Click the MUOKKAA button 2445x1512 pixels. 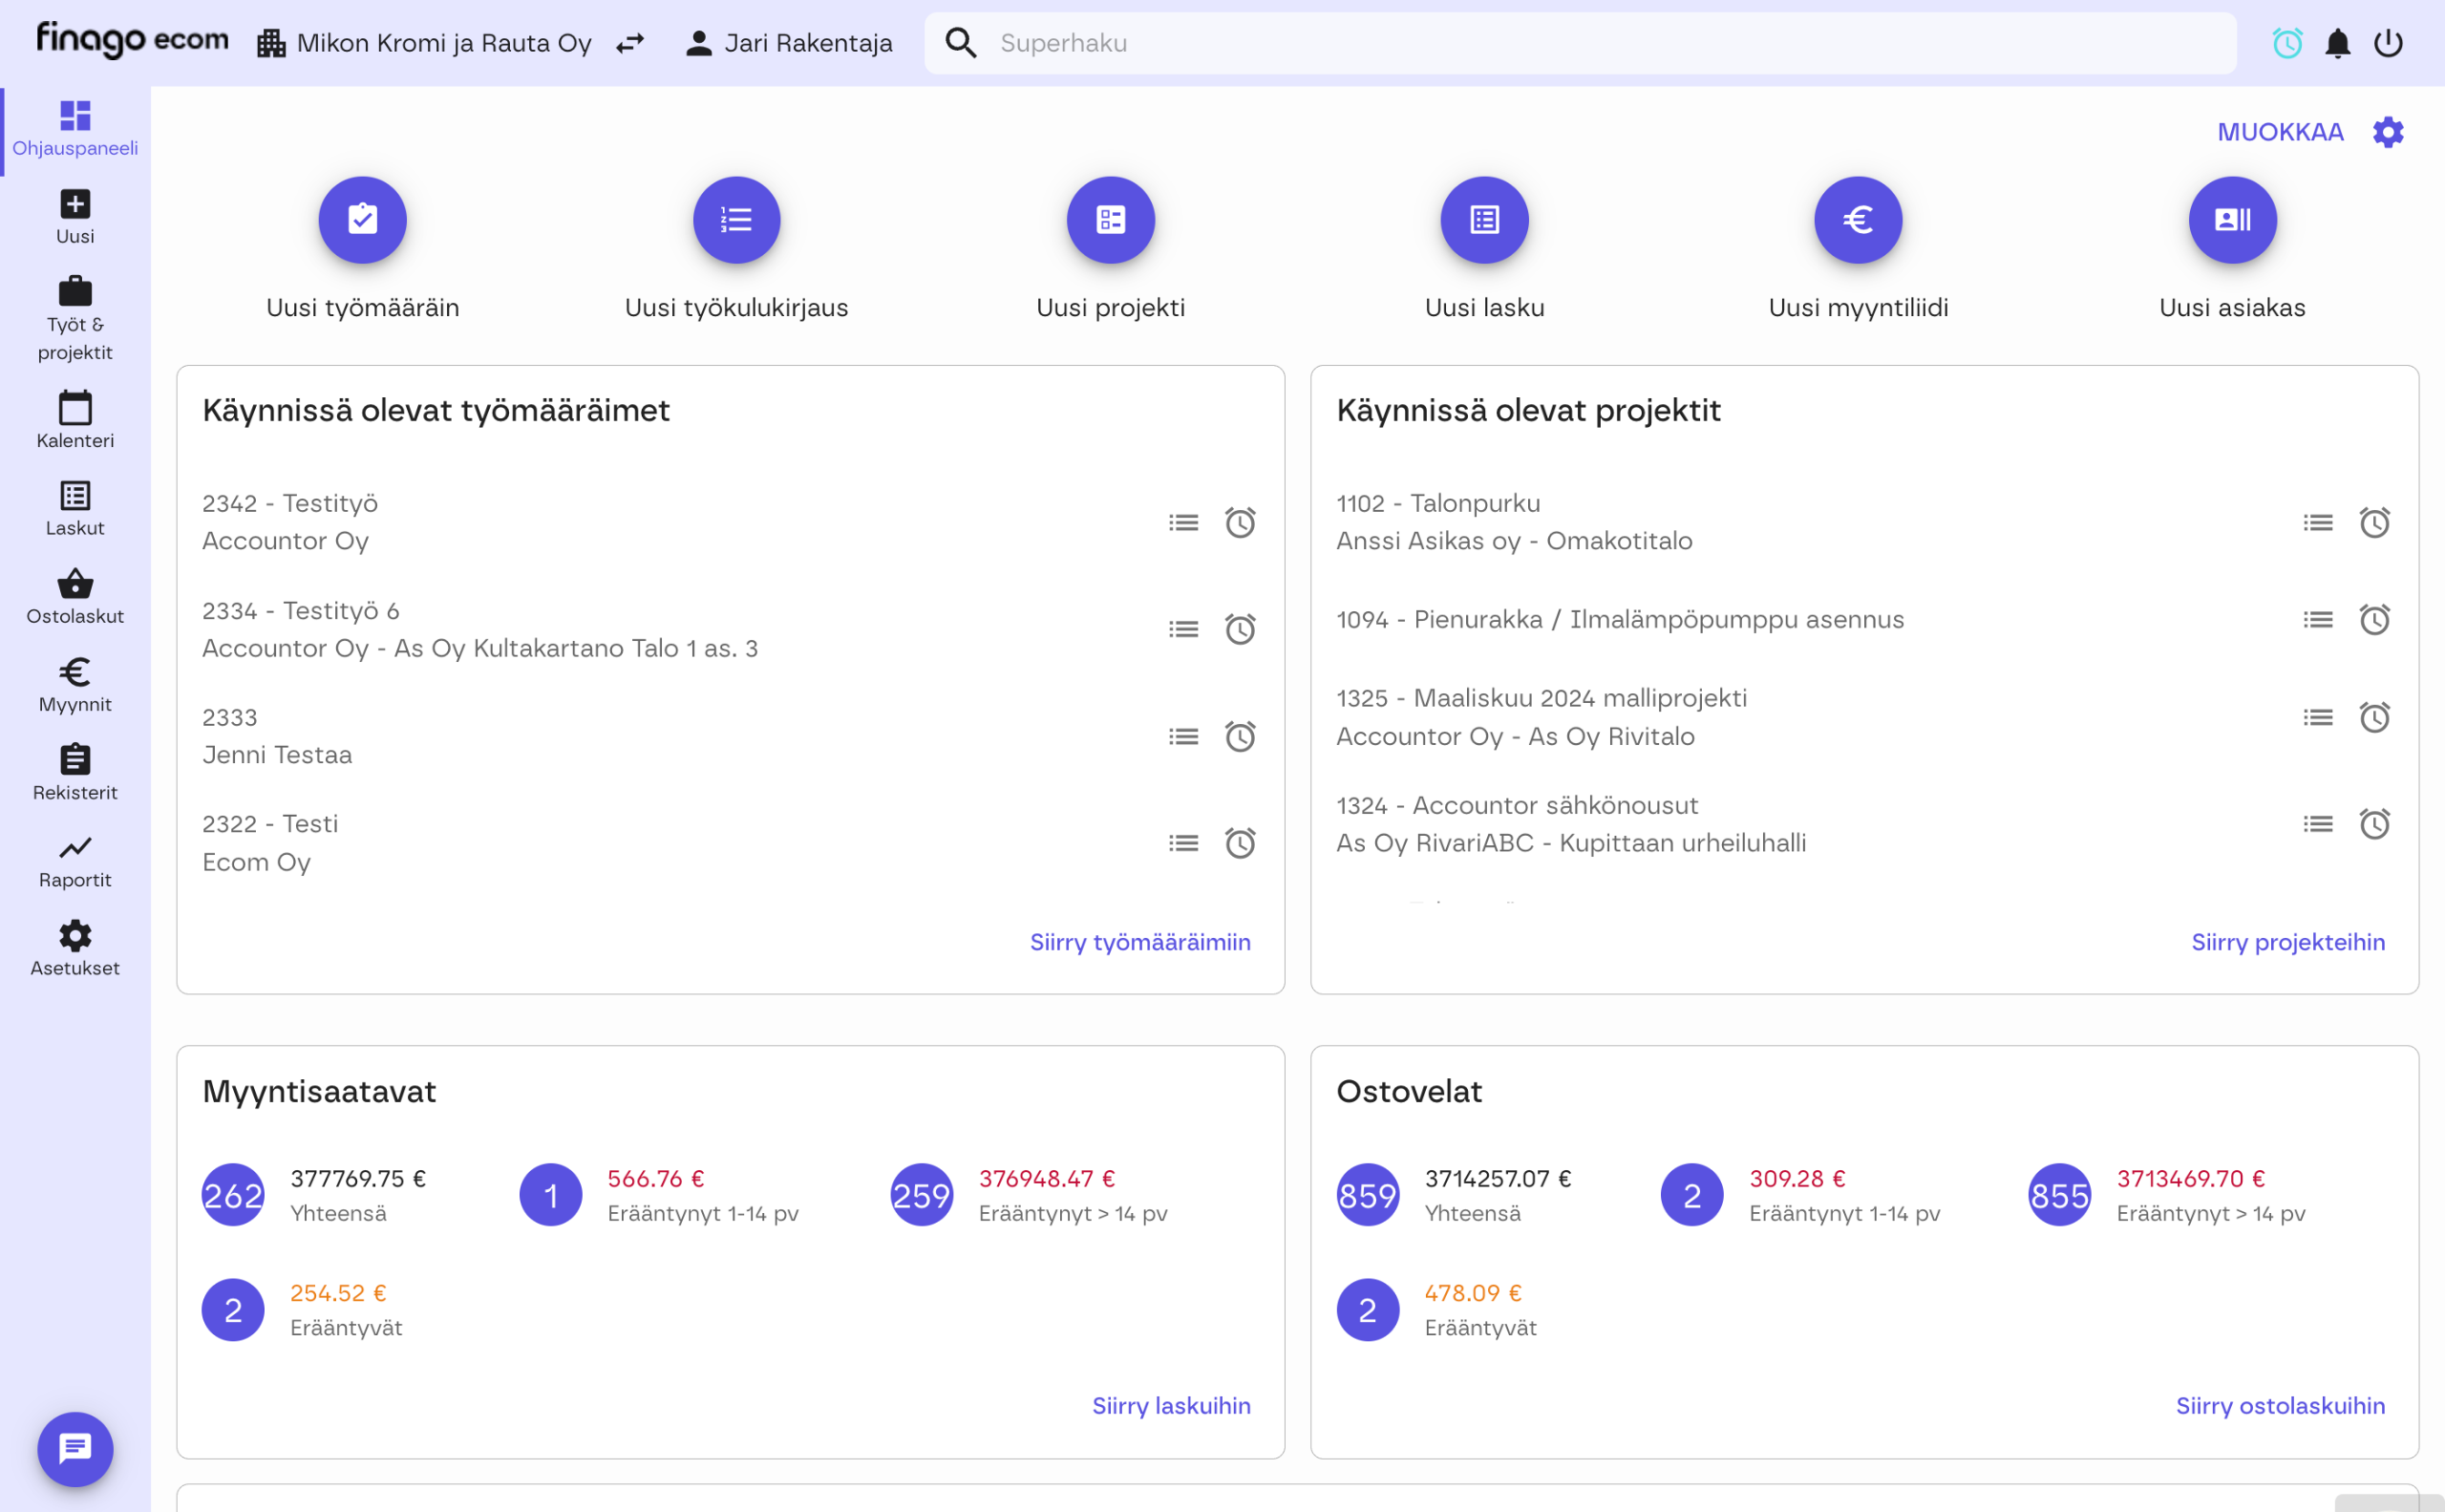tap(2279, 132)
